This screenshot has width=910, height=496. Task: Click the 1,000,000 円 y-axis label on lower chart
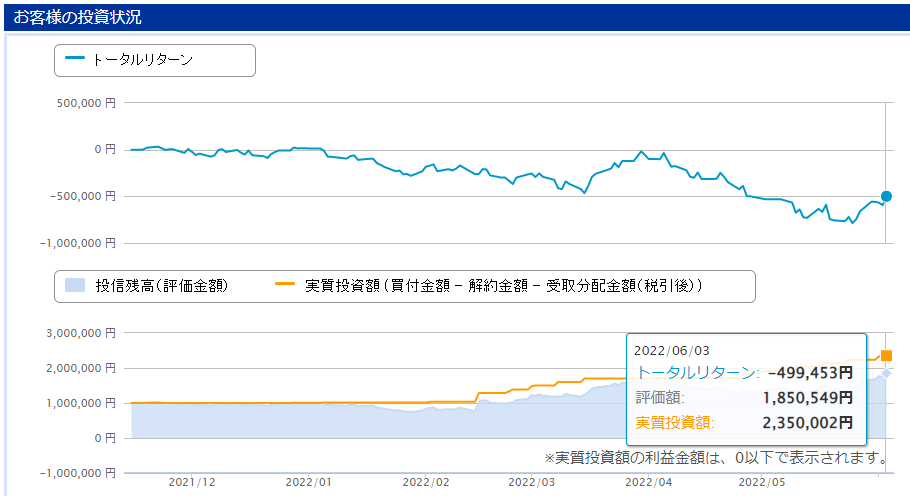[x=81, y=403]
